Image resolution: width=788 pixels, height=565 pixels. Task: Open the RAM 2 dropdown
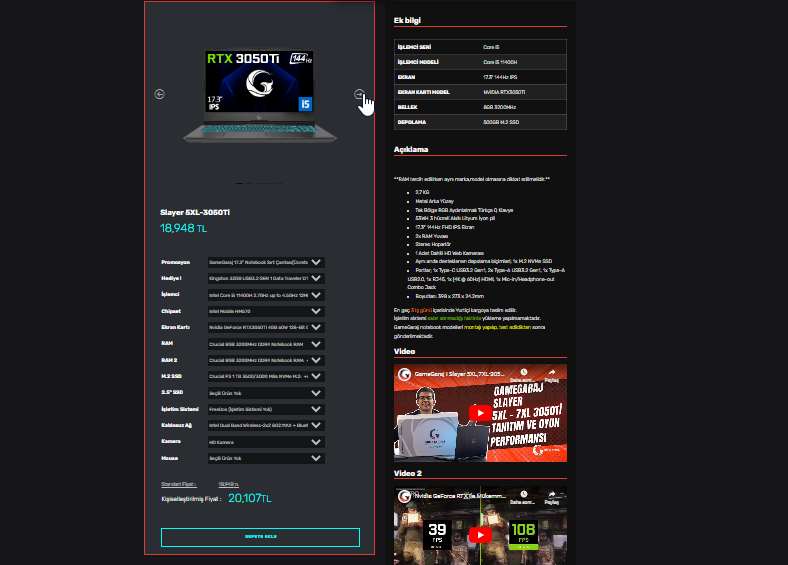[x=266, y=360]
